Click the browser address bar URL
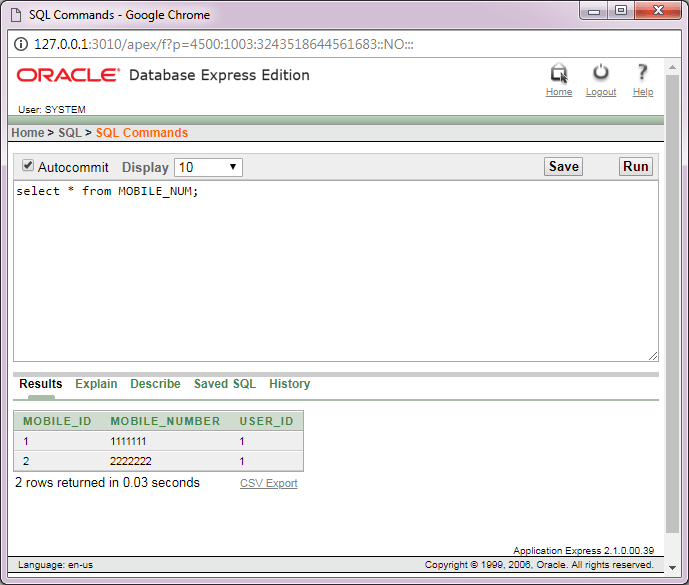The height and width of the screenshot is (585, 689). [x=224, y=44]
